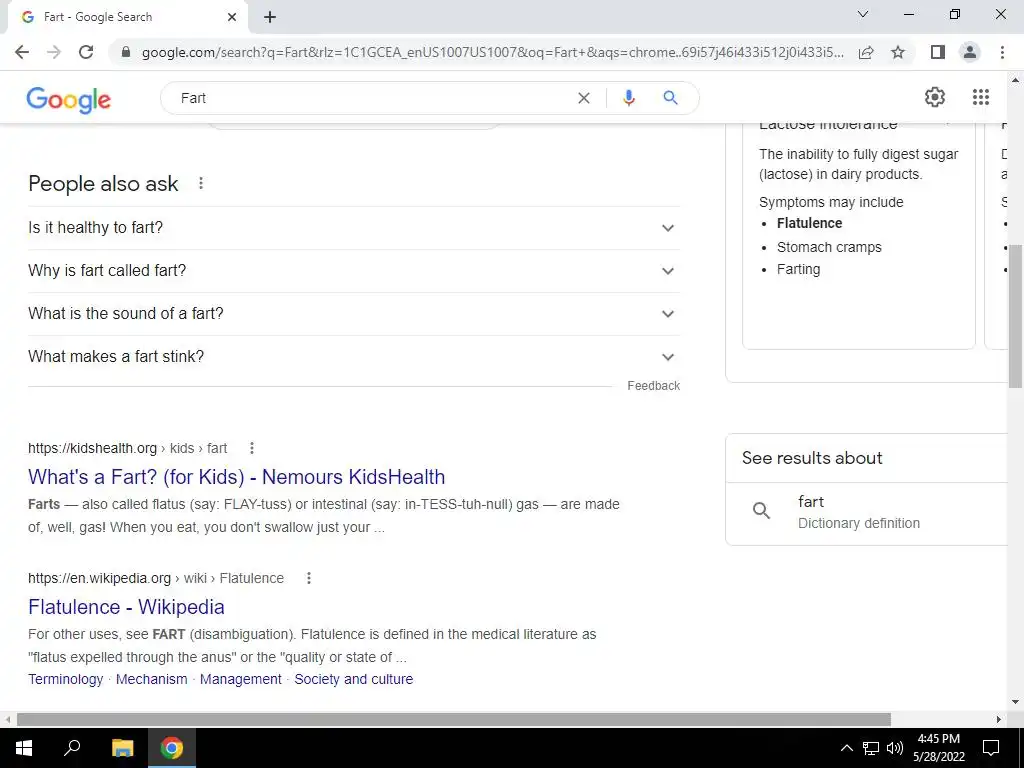Open options for en.wikipedia.org result
The height and width of the screenshot is (768, 1024).
click(309, 578)
